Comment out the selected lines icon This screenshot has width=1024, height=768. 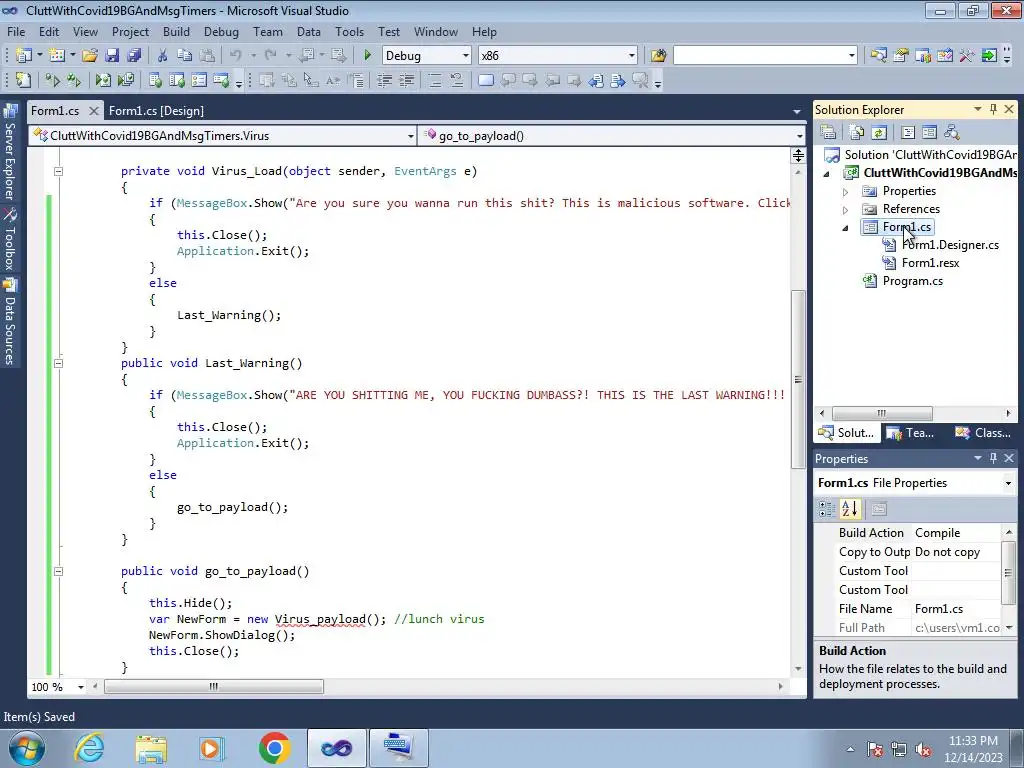pos(434,80)
